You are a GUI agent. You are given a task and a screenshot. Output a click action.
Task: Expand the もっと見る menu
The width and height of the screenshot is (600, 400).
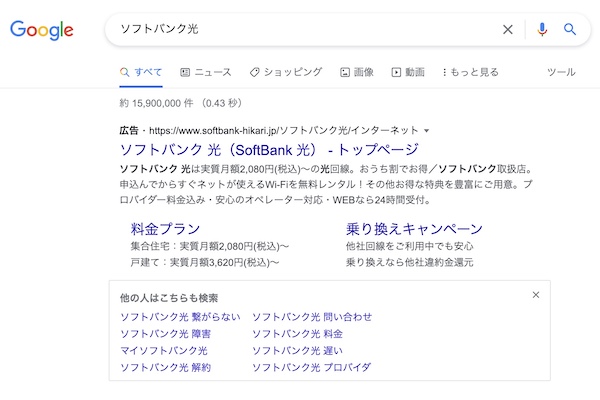[471, 72]
